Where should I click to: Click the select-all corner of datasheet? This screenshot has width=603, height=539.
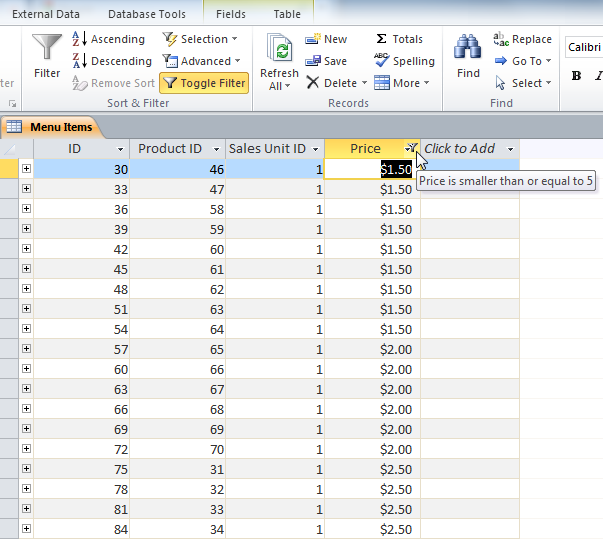coord(9,149)
